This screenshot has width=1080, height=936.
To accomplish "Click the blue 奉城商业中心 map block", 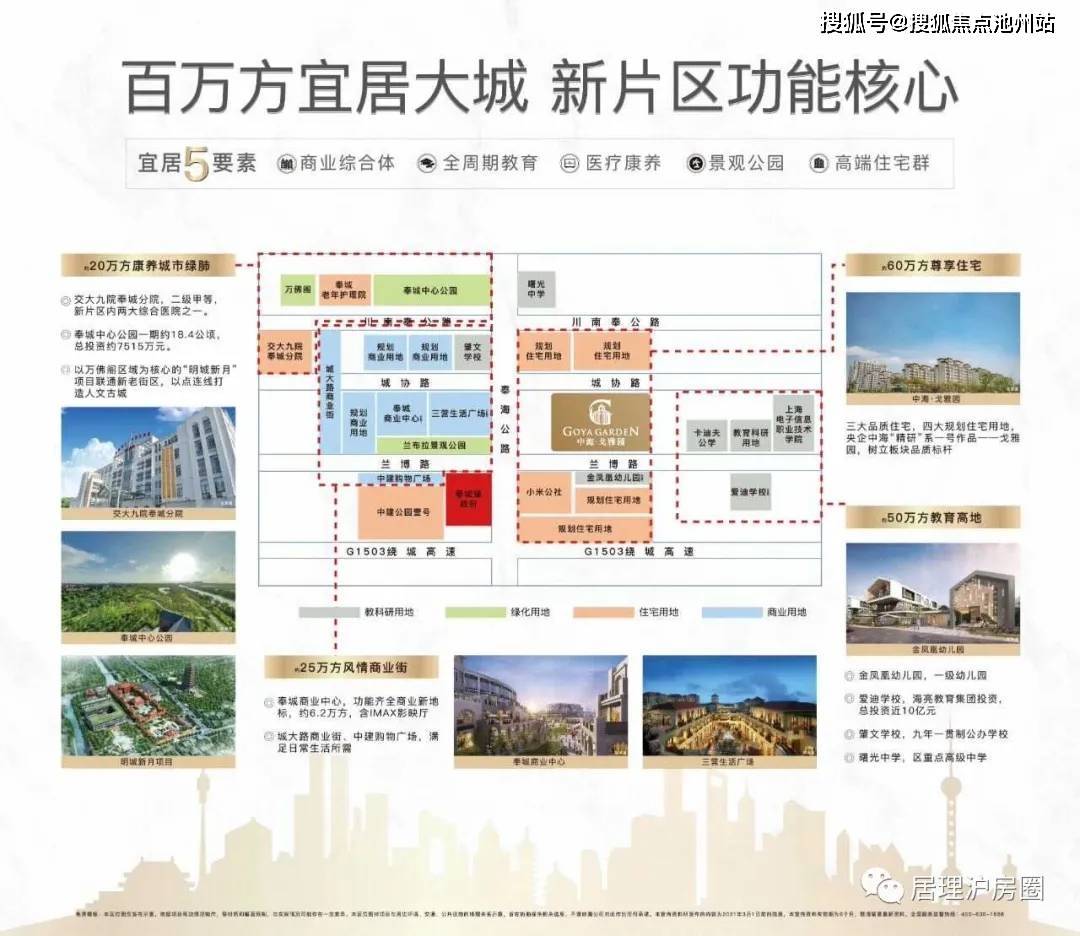I will (402, 413).
